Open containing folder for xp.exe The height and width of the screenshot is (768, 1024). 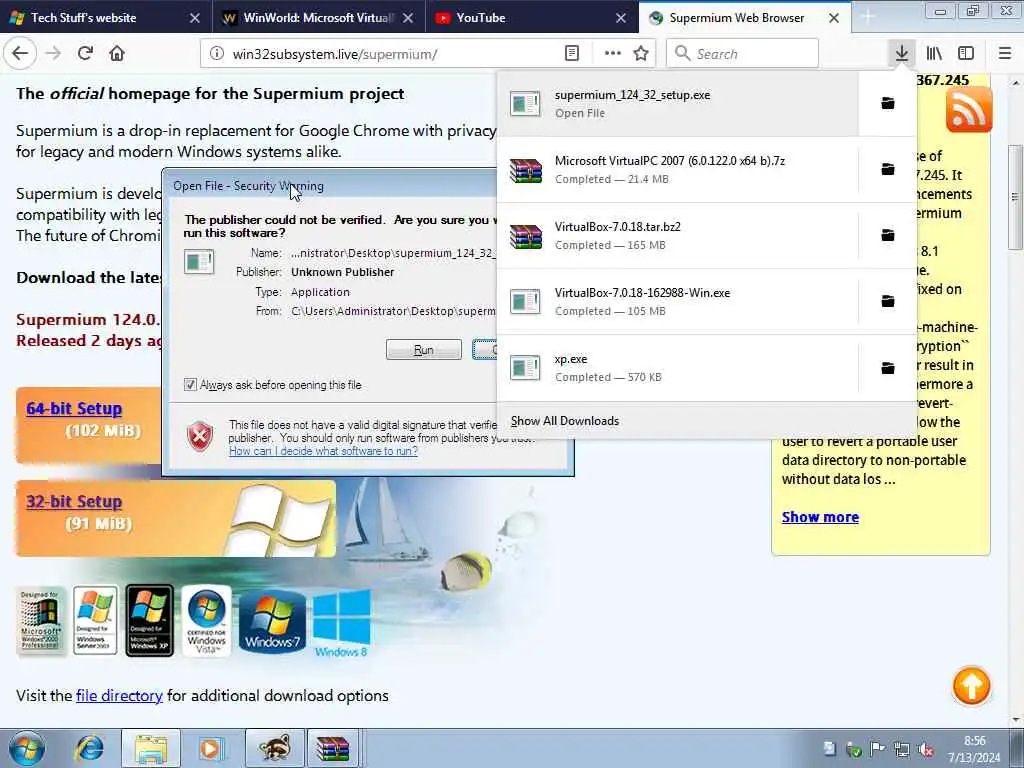(888, 368)
